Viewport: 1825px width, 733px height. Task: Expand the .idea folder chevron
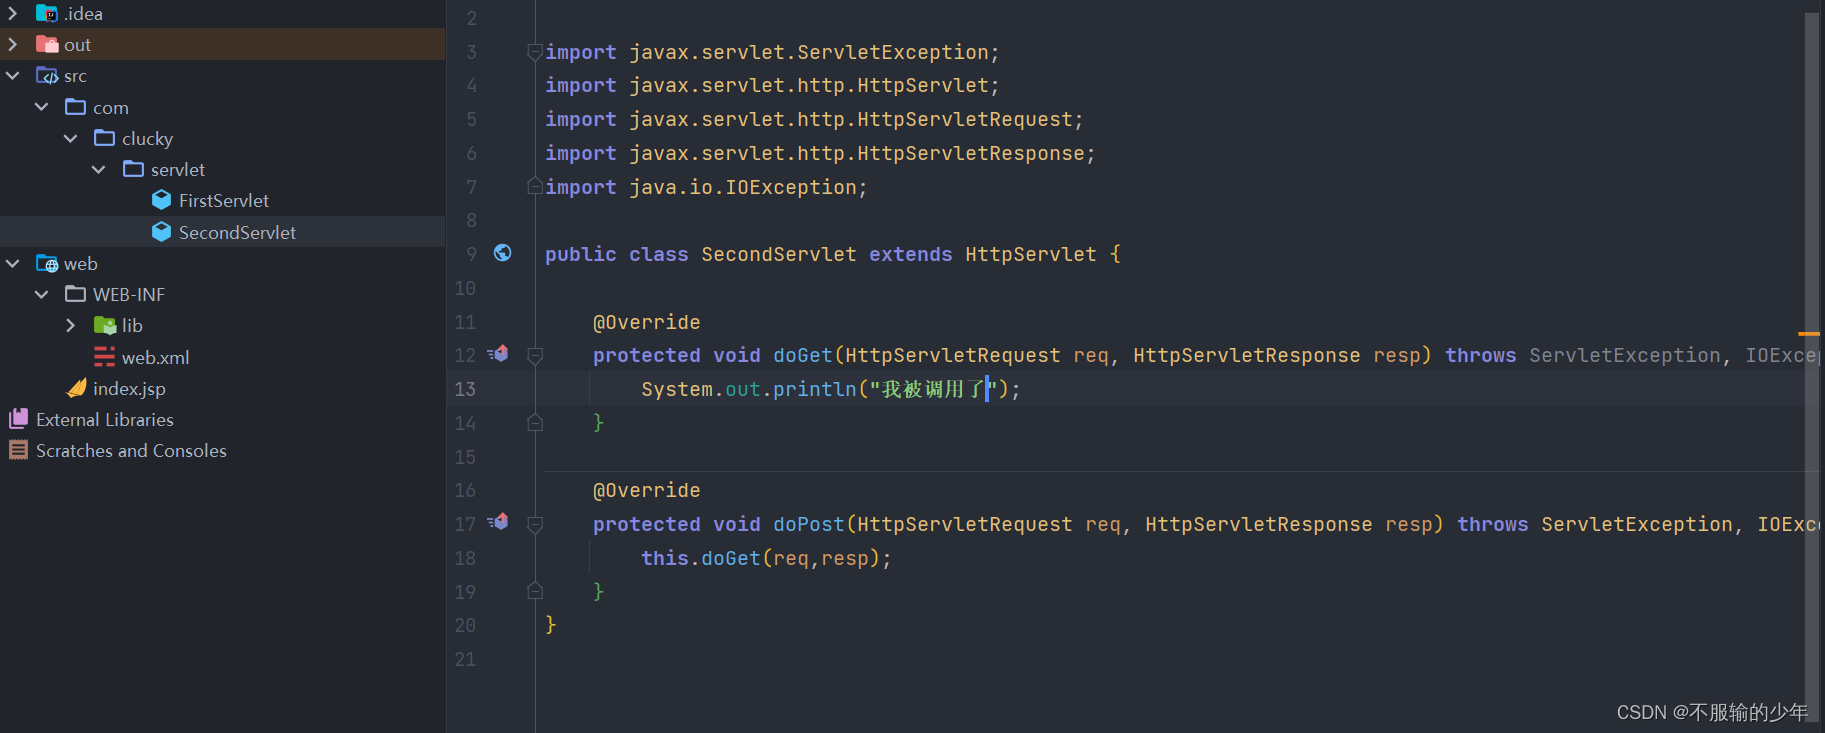point(12,13)
